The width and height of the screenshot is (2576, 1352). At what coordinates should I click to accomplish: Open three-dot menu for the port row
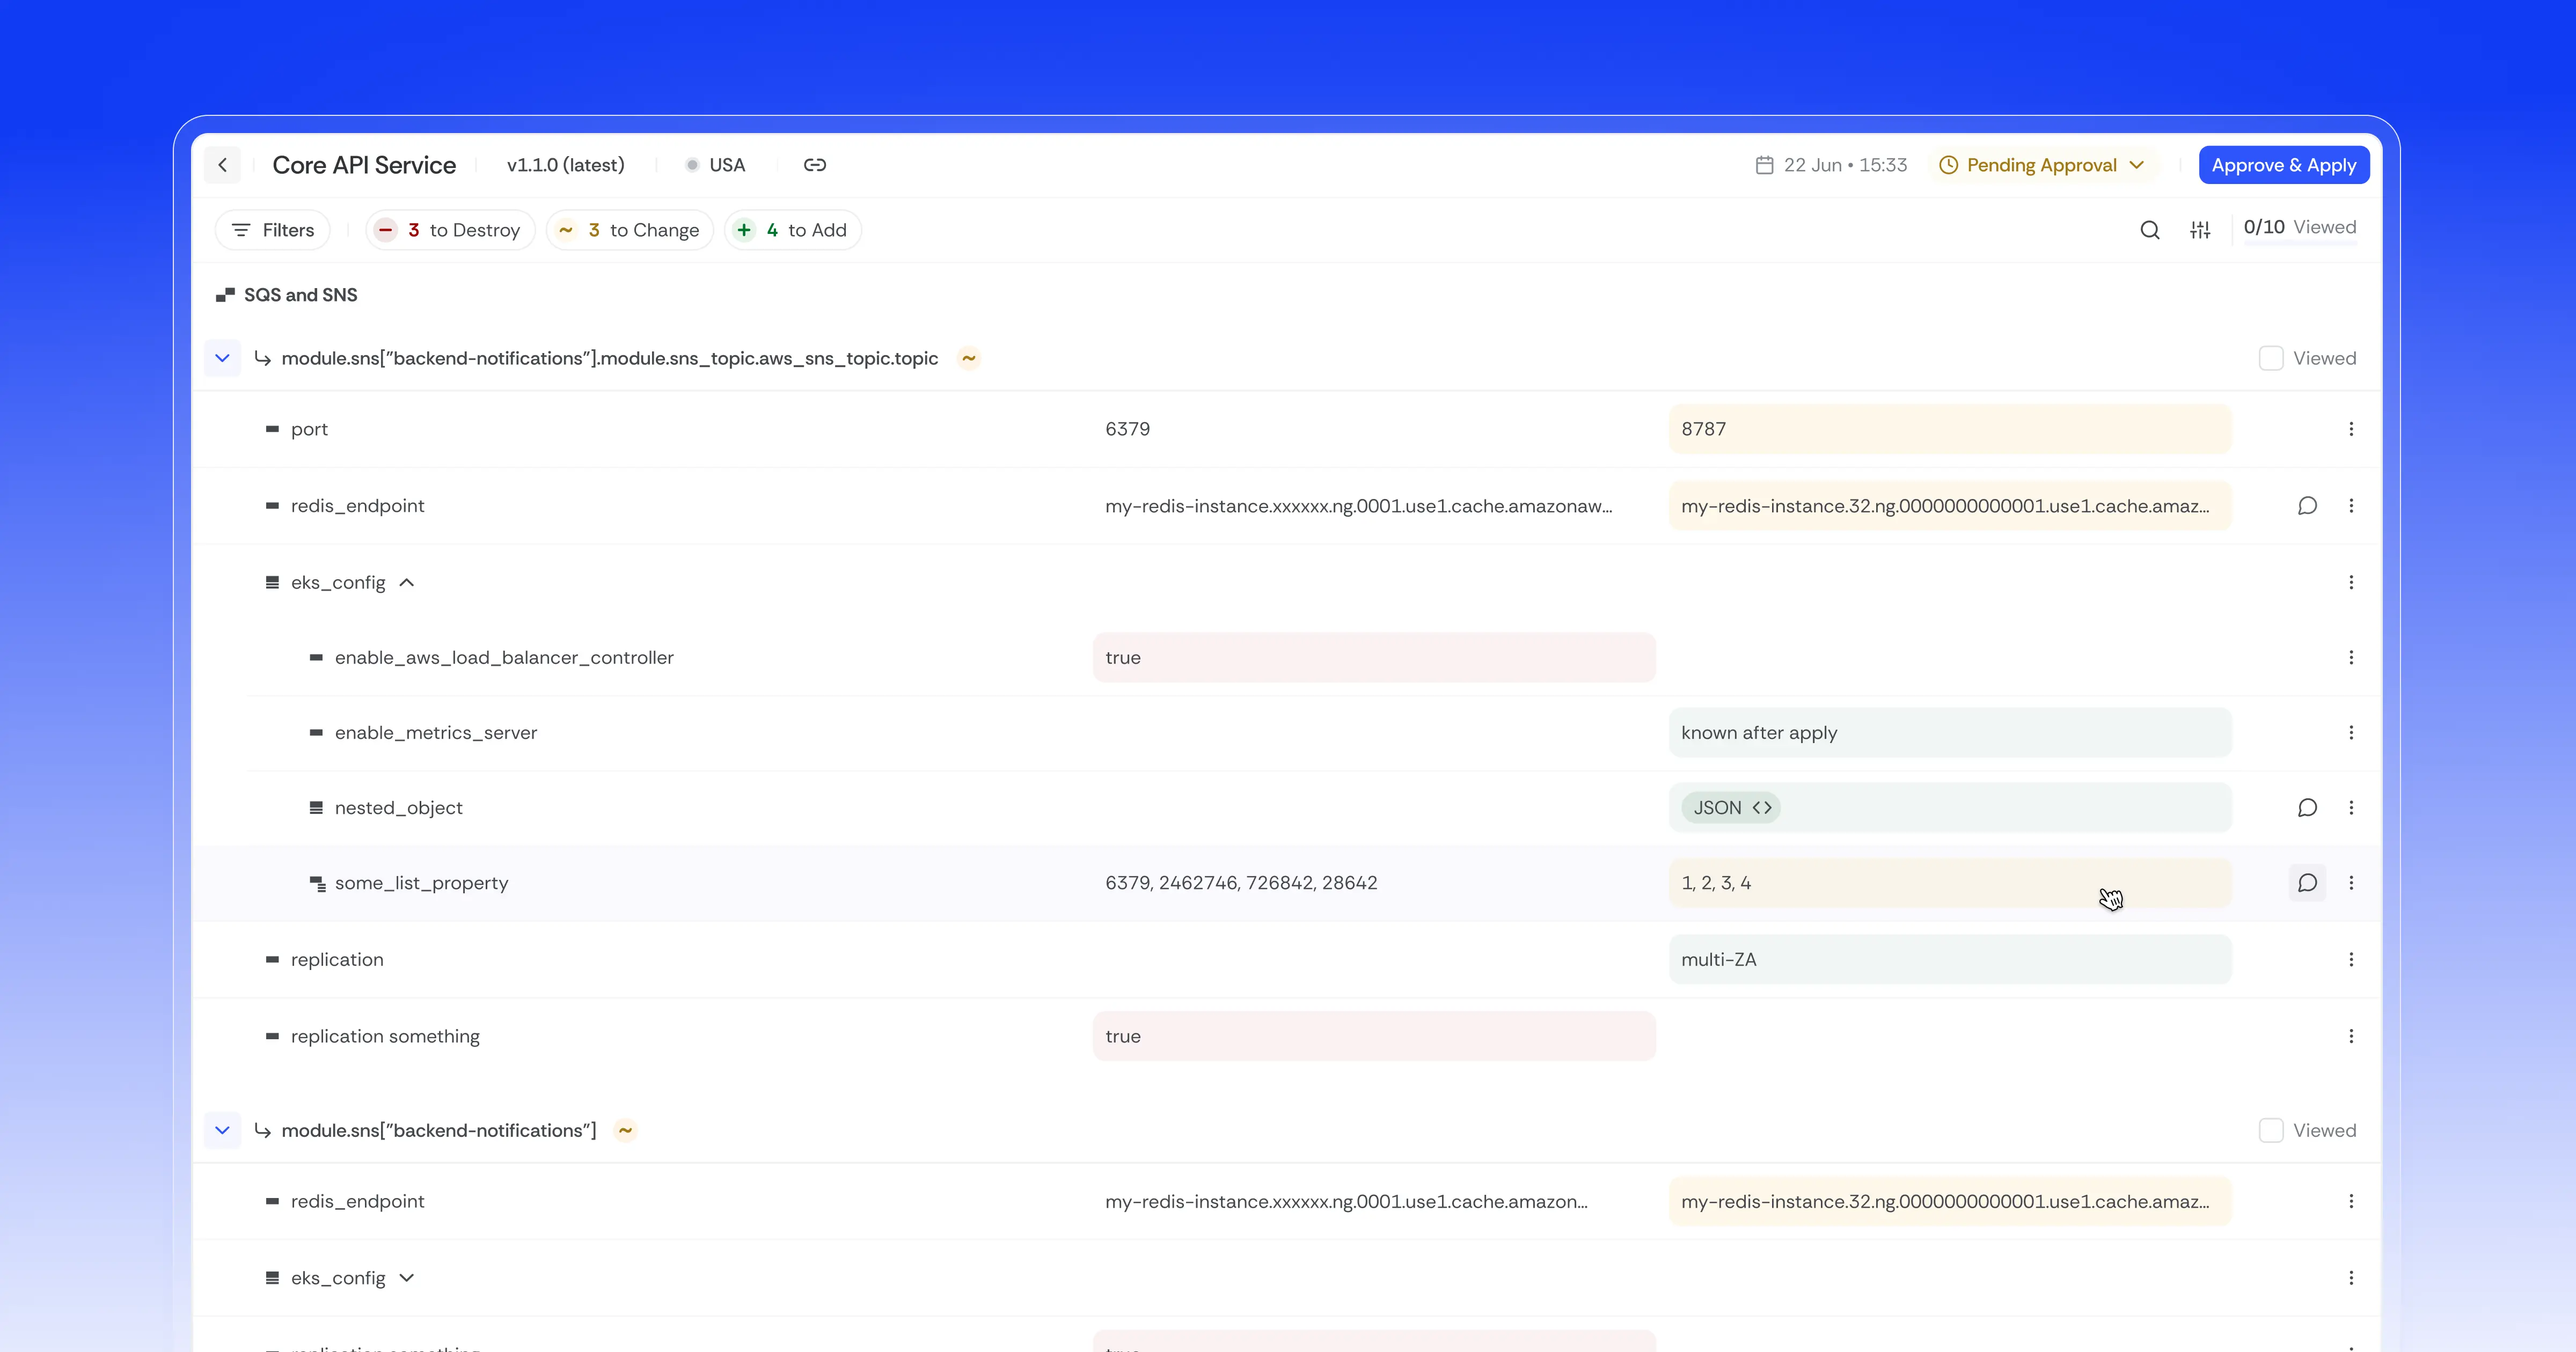click(x=2351, y=429)
